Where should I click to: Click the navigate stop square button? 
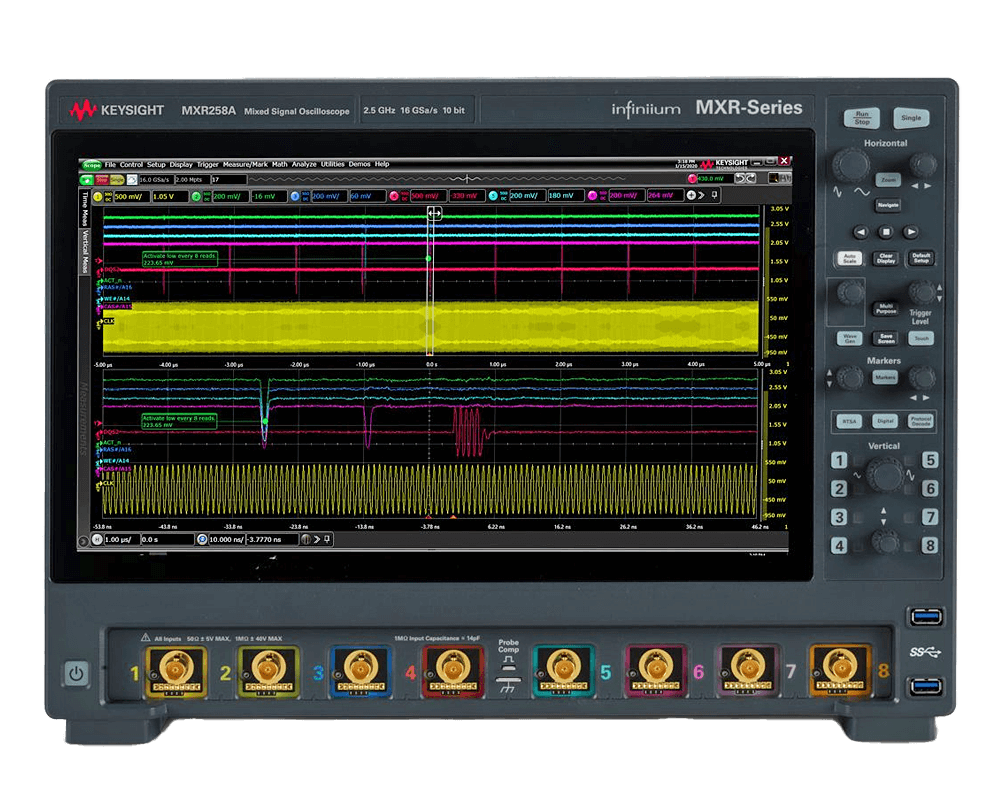[886, 231]
